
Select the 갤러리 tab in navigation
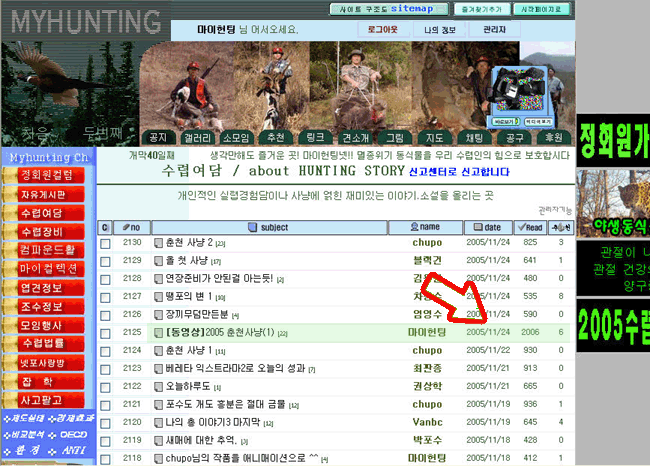click(195, 137)
